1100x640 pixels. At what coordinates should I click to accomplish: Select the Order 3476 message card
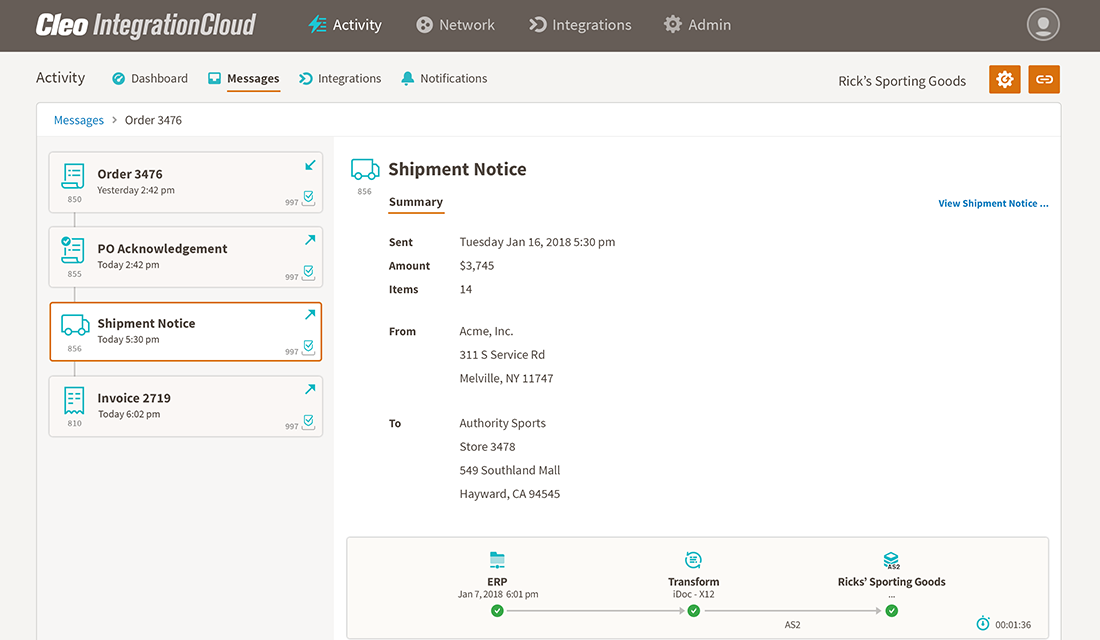point(186,182)
